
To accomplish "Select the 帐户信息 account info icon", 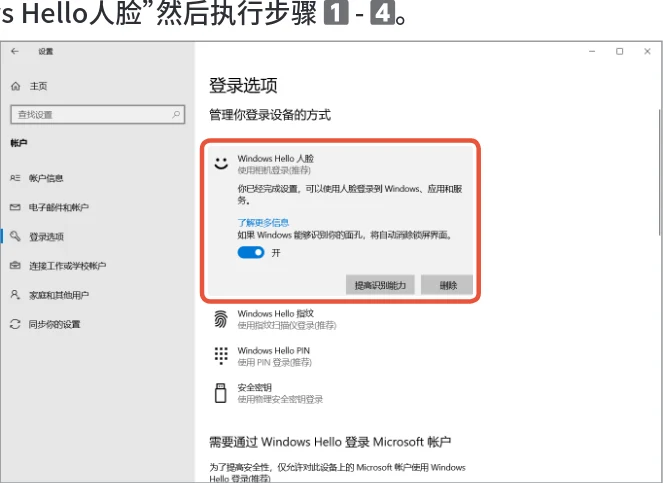I will pyautogui.click(x=15, y=178).
